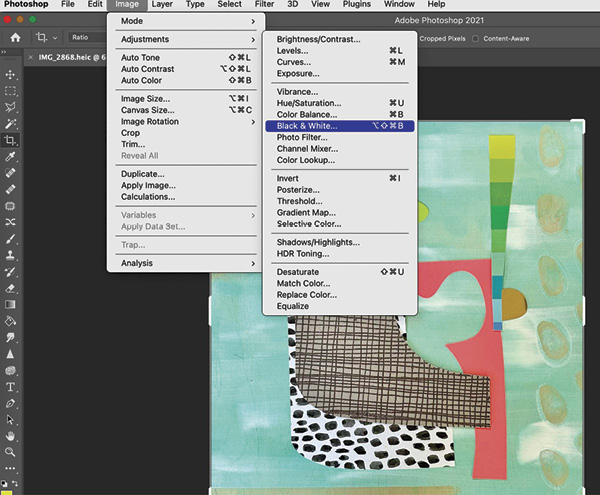The height and width of the screenshot is (495, 600).
Task: Click the crop tool preset icon in options bar
Action: (41, 37)
